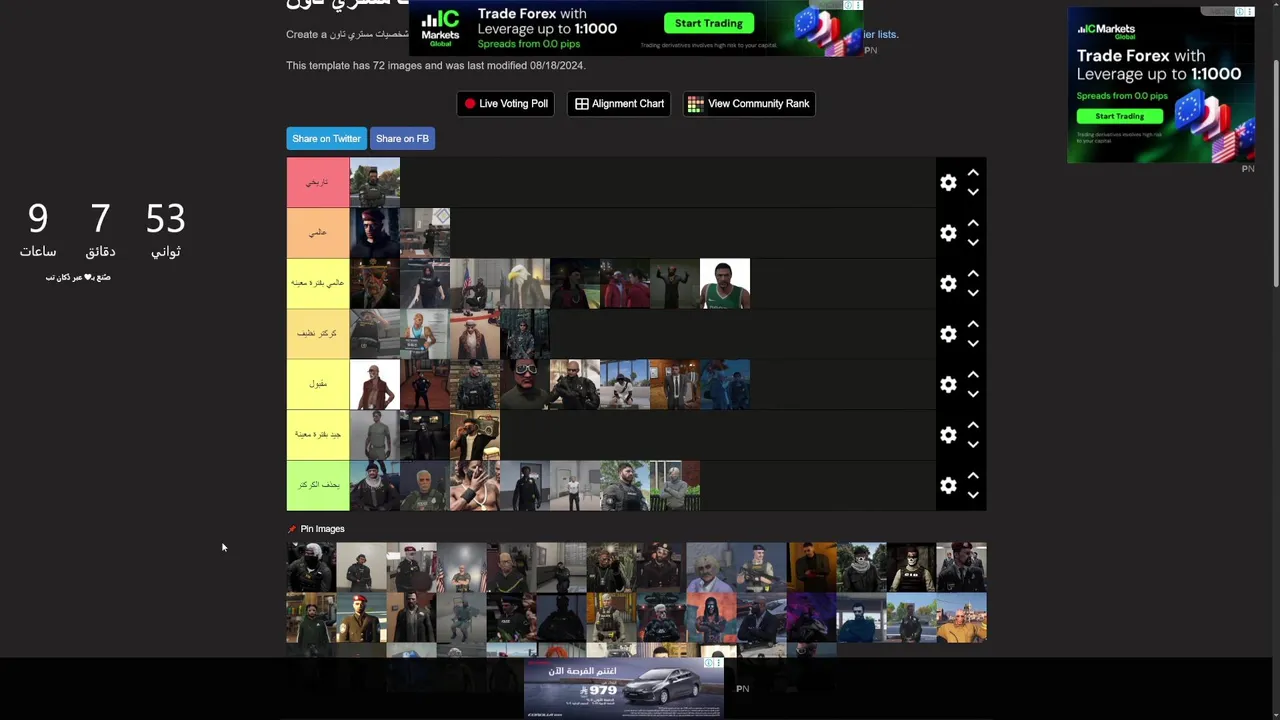The height and width of the screenshot is (720, 1280).
Task: Move the عالمي tier row up
Action: [x=973, y=223]
